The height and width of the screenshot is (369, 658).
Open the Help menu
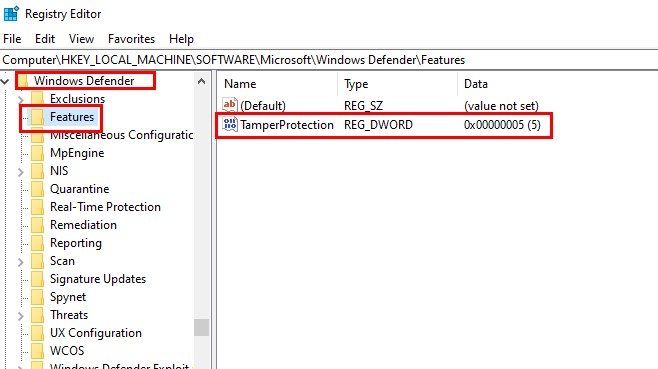(181, 39)
